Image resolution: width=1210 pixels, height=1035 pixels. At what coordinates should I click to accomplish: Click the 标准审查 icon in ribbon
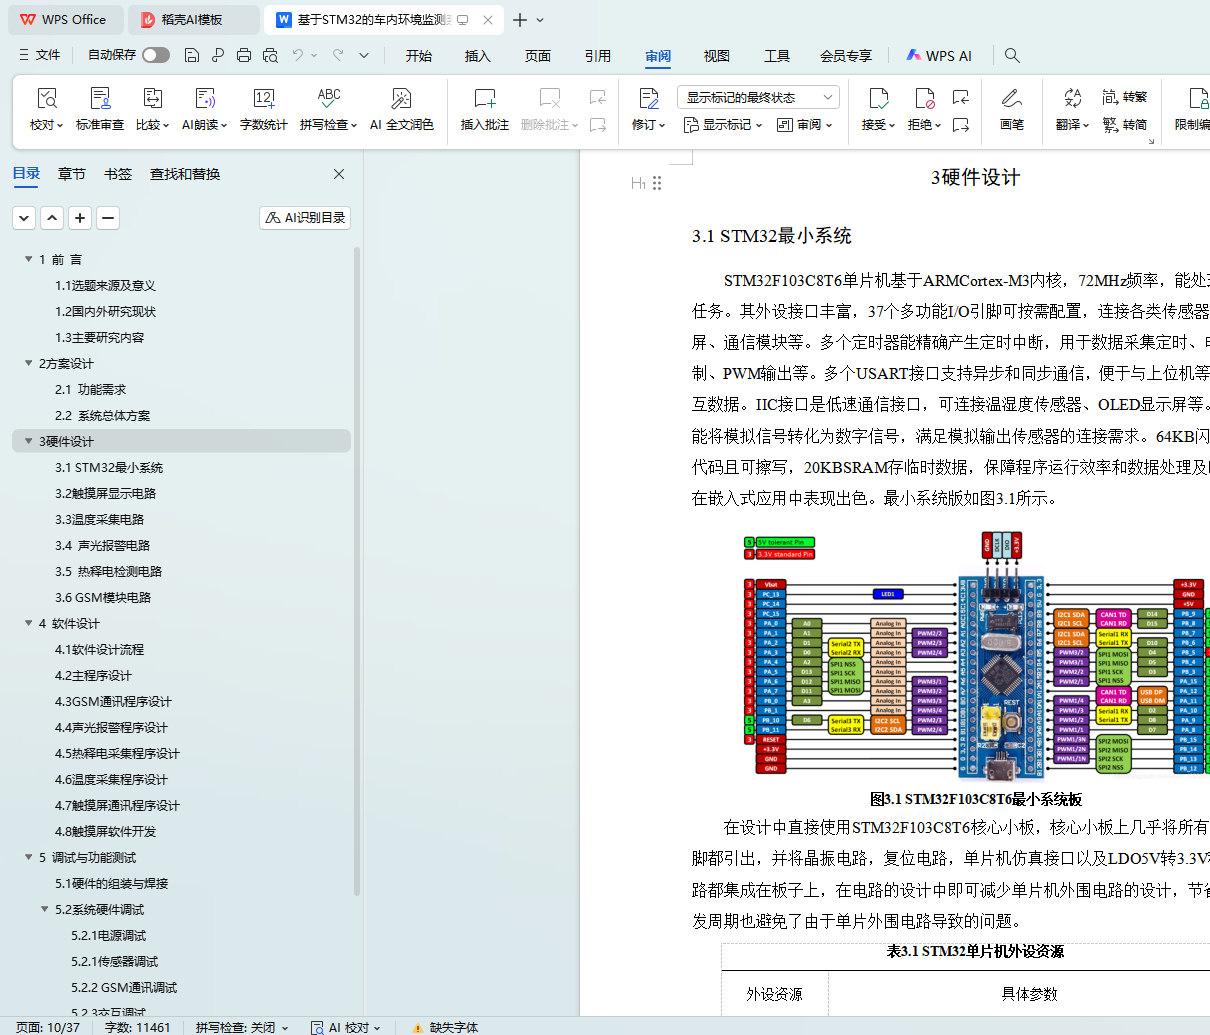click(100, 99)
